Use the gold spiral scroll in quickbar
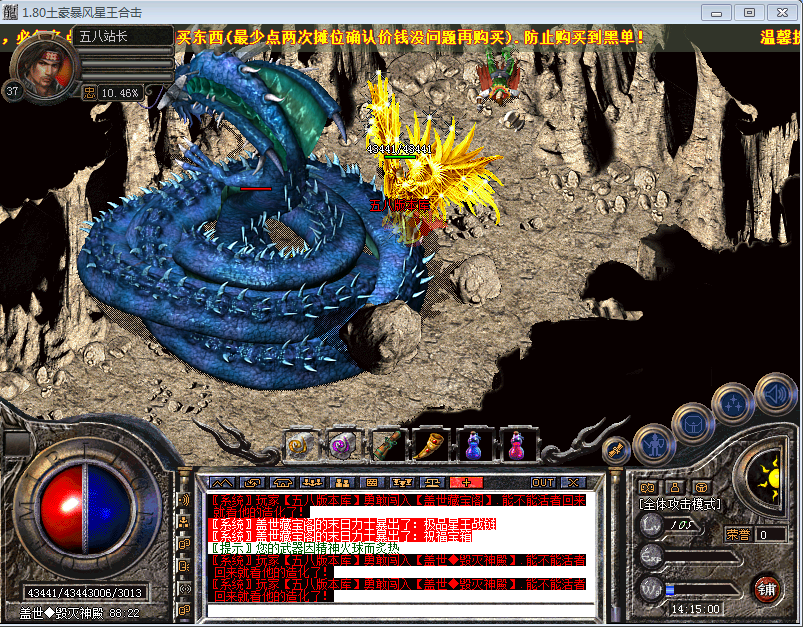The height and width of the screenshot is (627, 803). tap(300, 444)
